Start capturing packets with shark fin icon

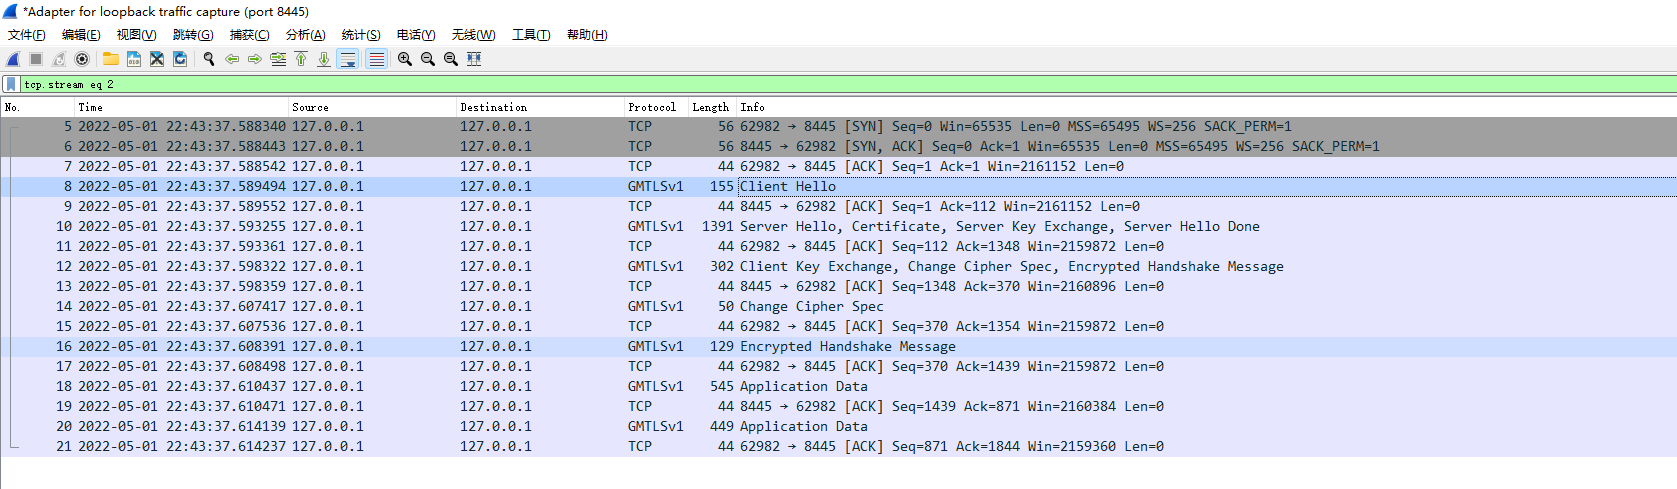click(13, 59)
